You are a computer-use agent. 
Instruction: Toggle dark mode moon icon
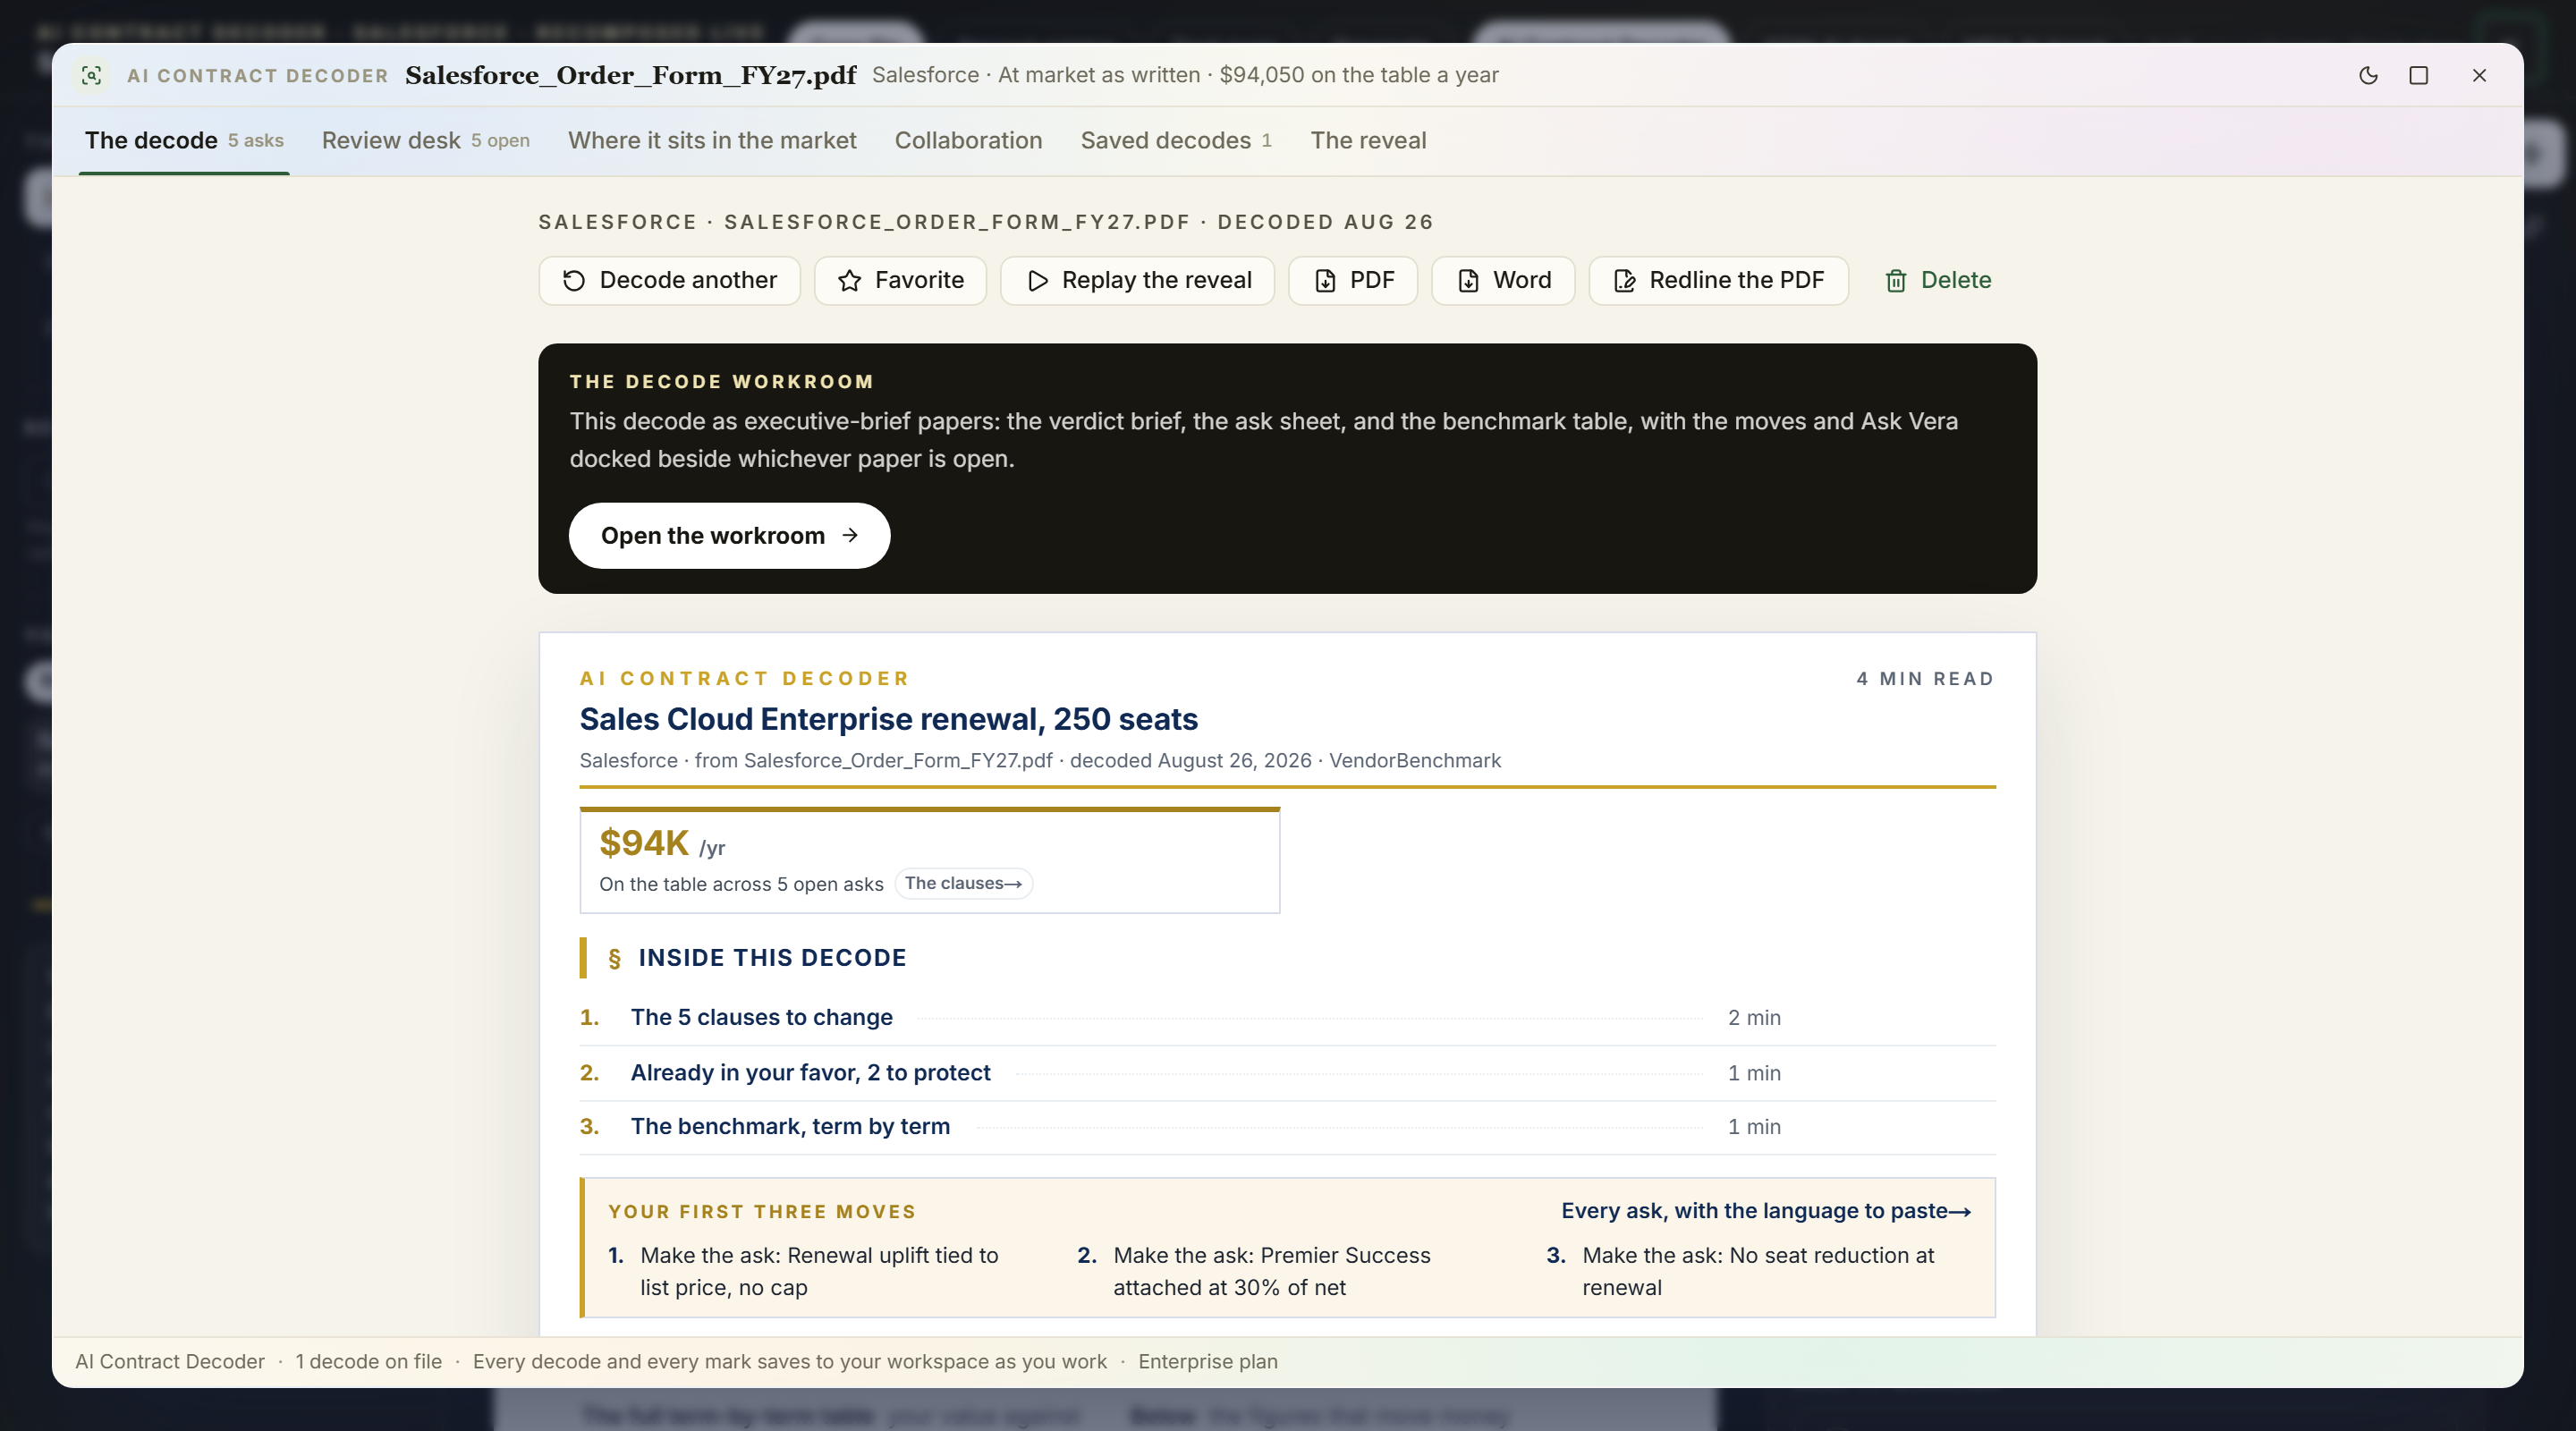2368,75
